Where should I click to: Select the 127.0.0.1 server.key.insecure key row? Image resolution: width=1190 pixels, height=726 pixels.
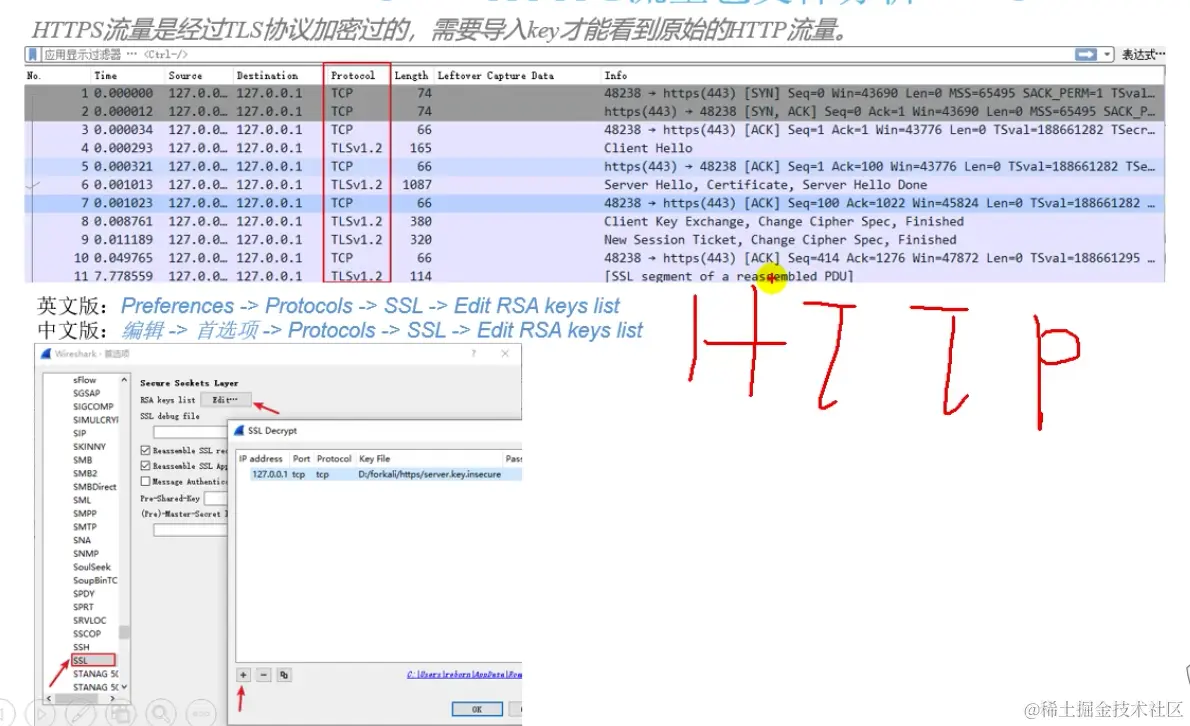[x=379, y=474]
